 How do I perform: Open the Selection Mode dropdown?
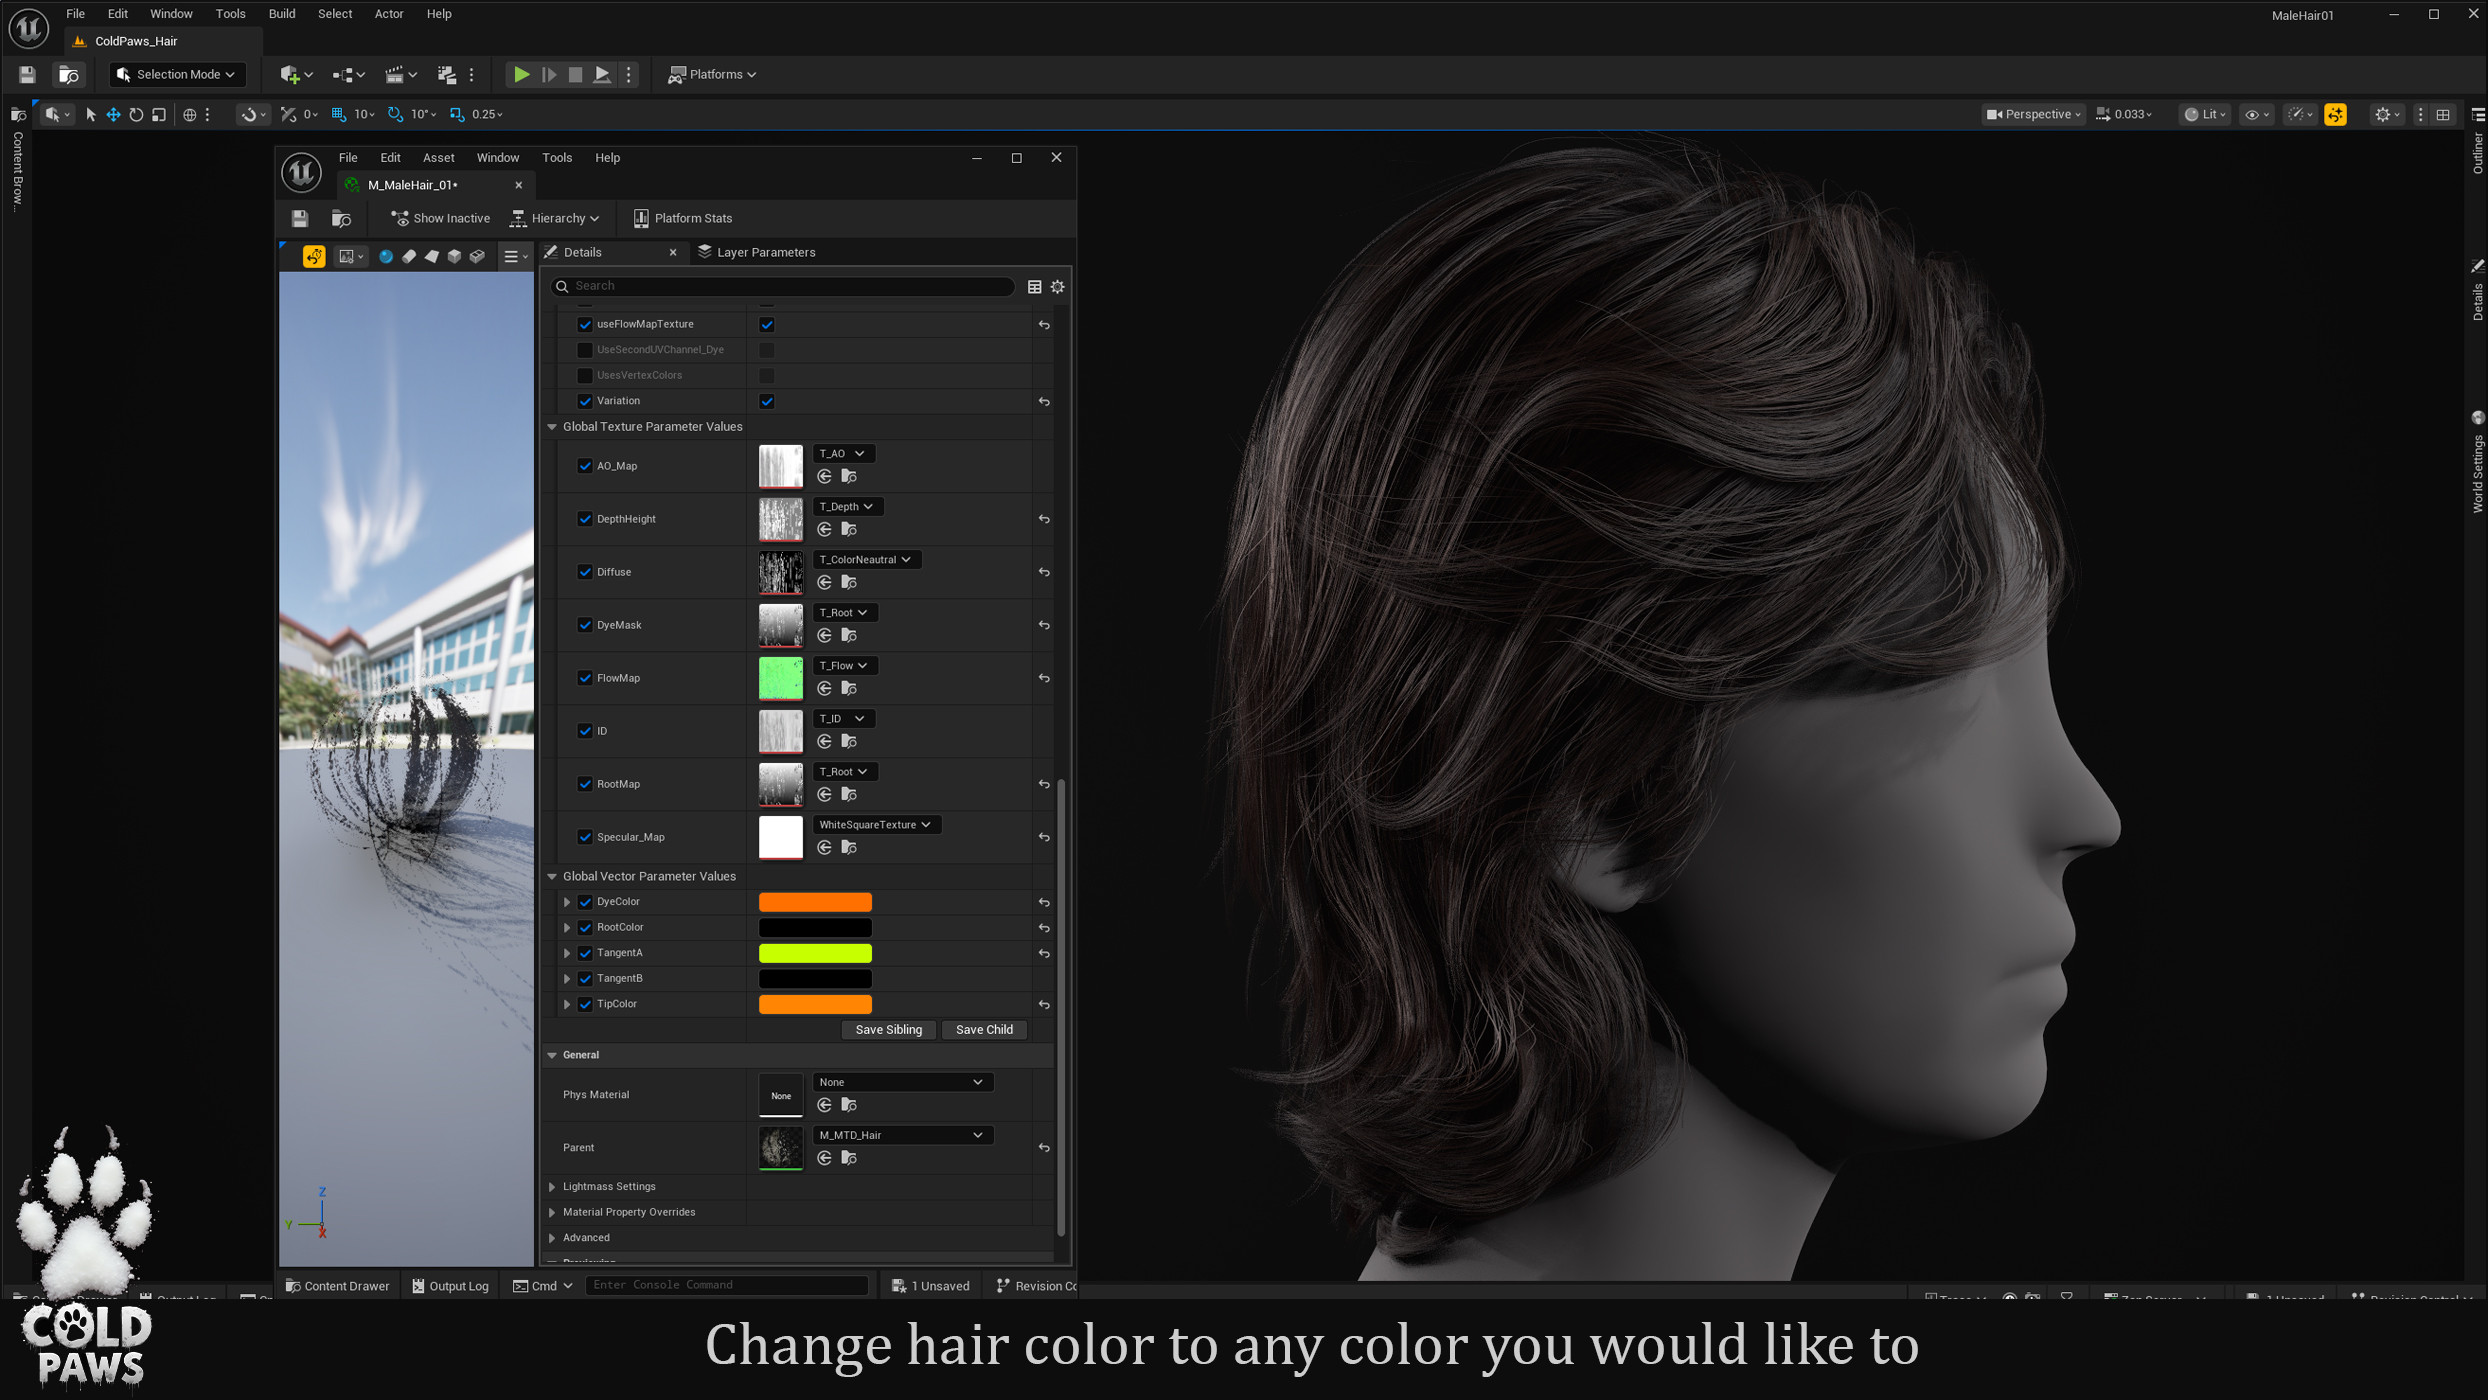pos(176,74)
